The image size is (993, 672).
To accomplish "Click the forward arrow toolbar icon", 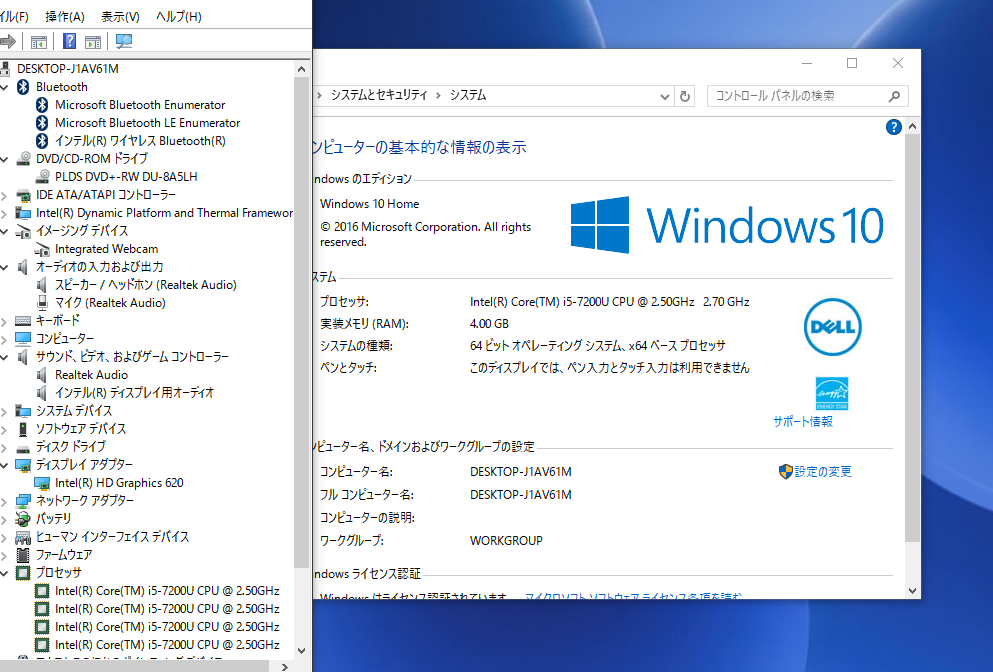I will tap(8, 42).
